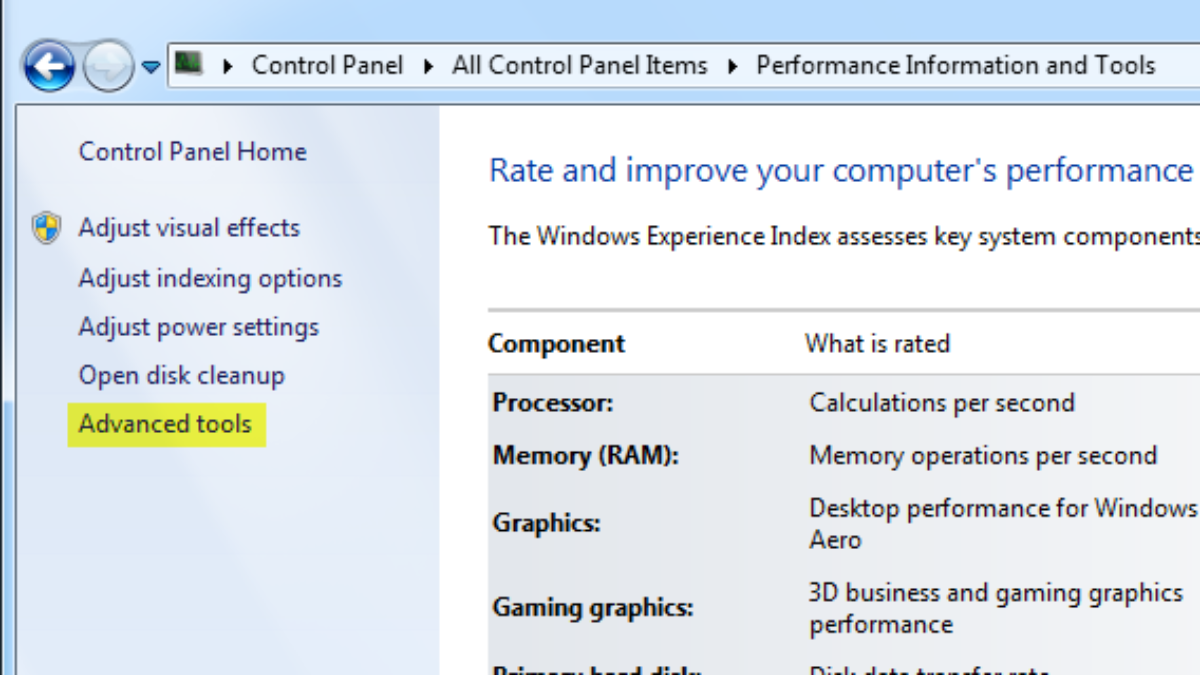Click the address bar location icon
Viewport: 1200px width, 675px height.
click(188, 65)
